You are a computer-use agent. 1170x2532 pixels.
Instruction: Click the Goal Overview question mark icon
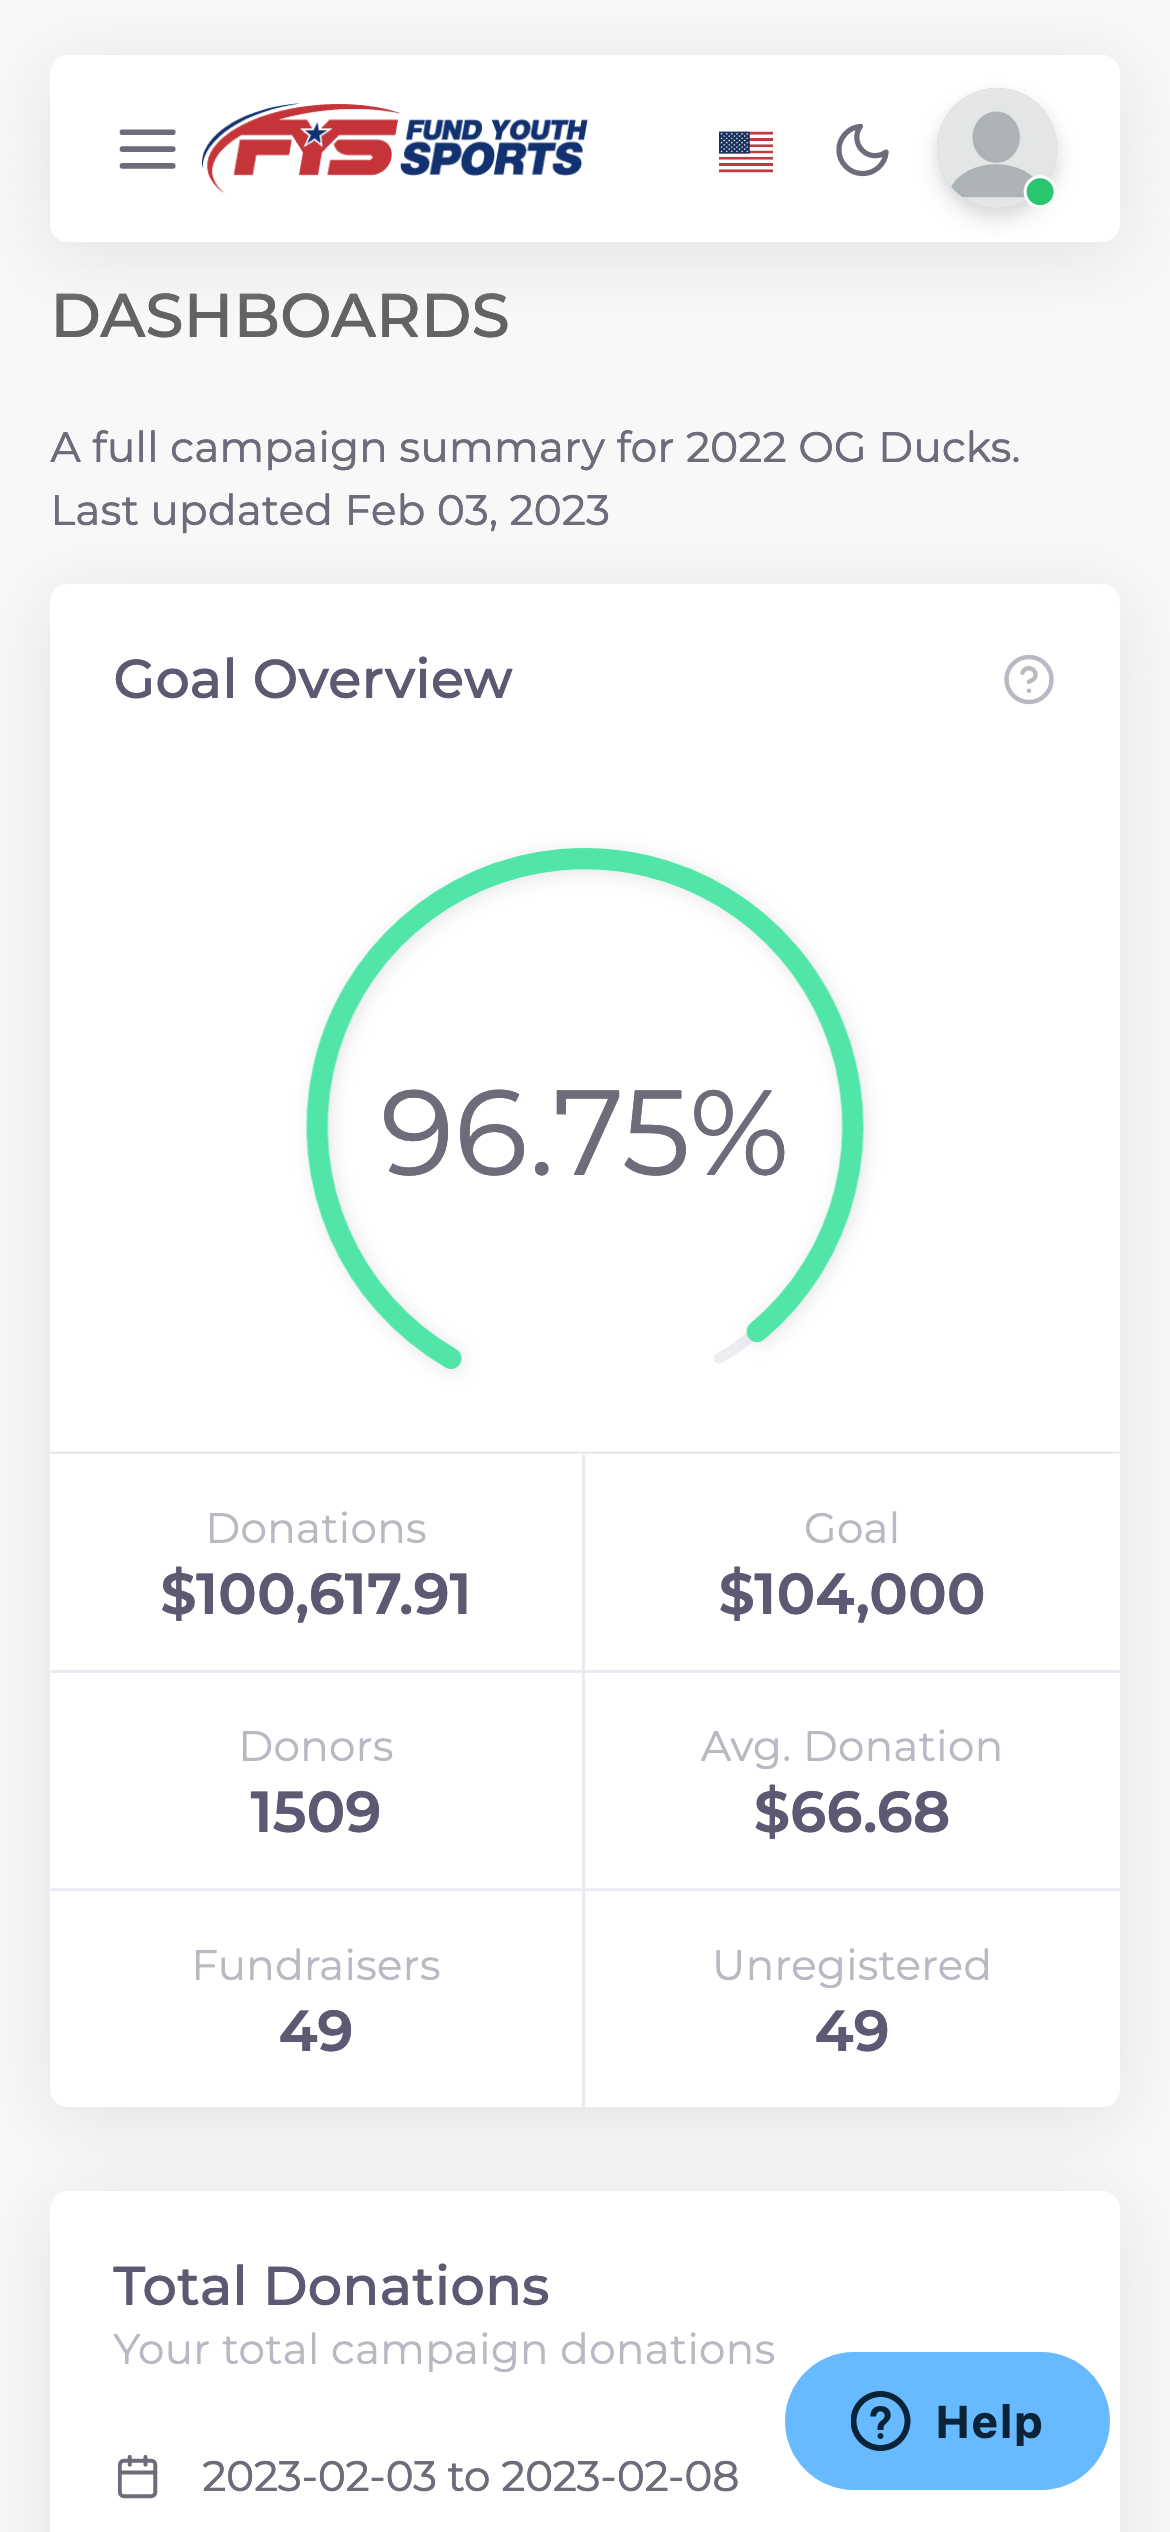[x=1028, y=680]
